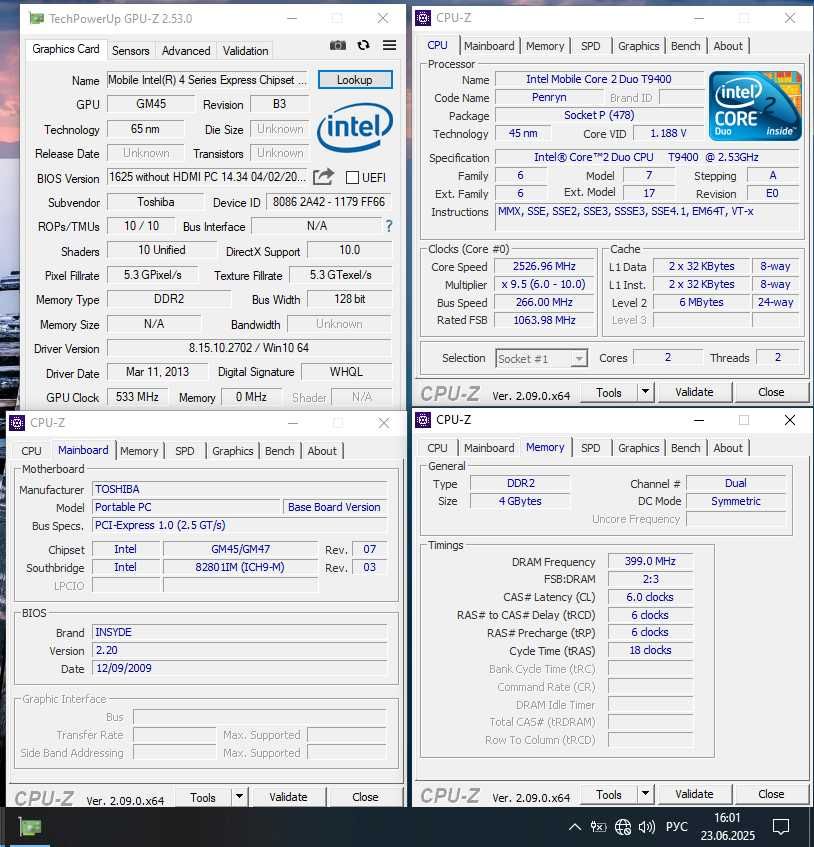Viewport: 814px width, 847px height.
Task: Click the GM45/GM47 chipset value
Action: pos(240,549)
